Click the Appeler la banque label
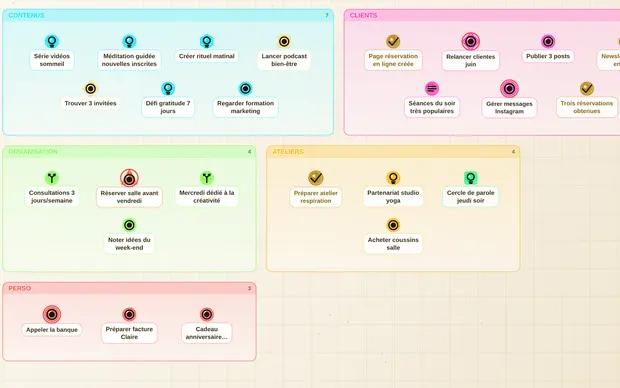Screen dimensions: 620x388 pos(52,330)
